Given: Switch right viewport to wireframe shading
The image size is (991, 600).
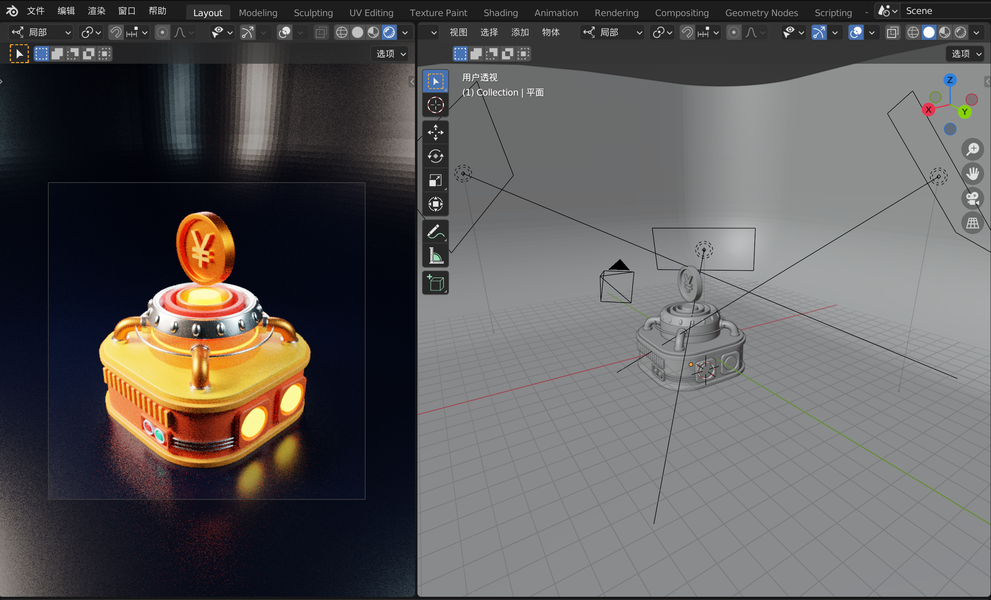Looking at the screenshot, I should tap(913, 32).
